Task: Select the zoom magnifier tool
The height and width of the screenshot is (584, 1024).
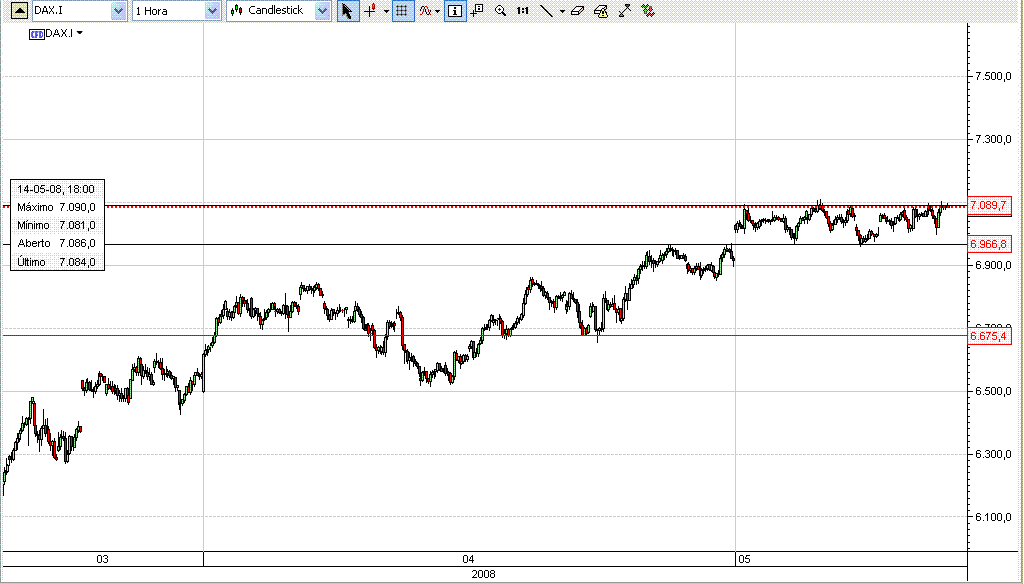Action: coord(500,10)
